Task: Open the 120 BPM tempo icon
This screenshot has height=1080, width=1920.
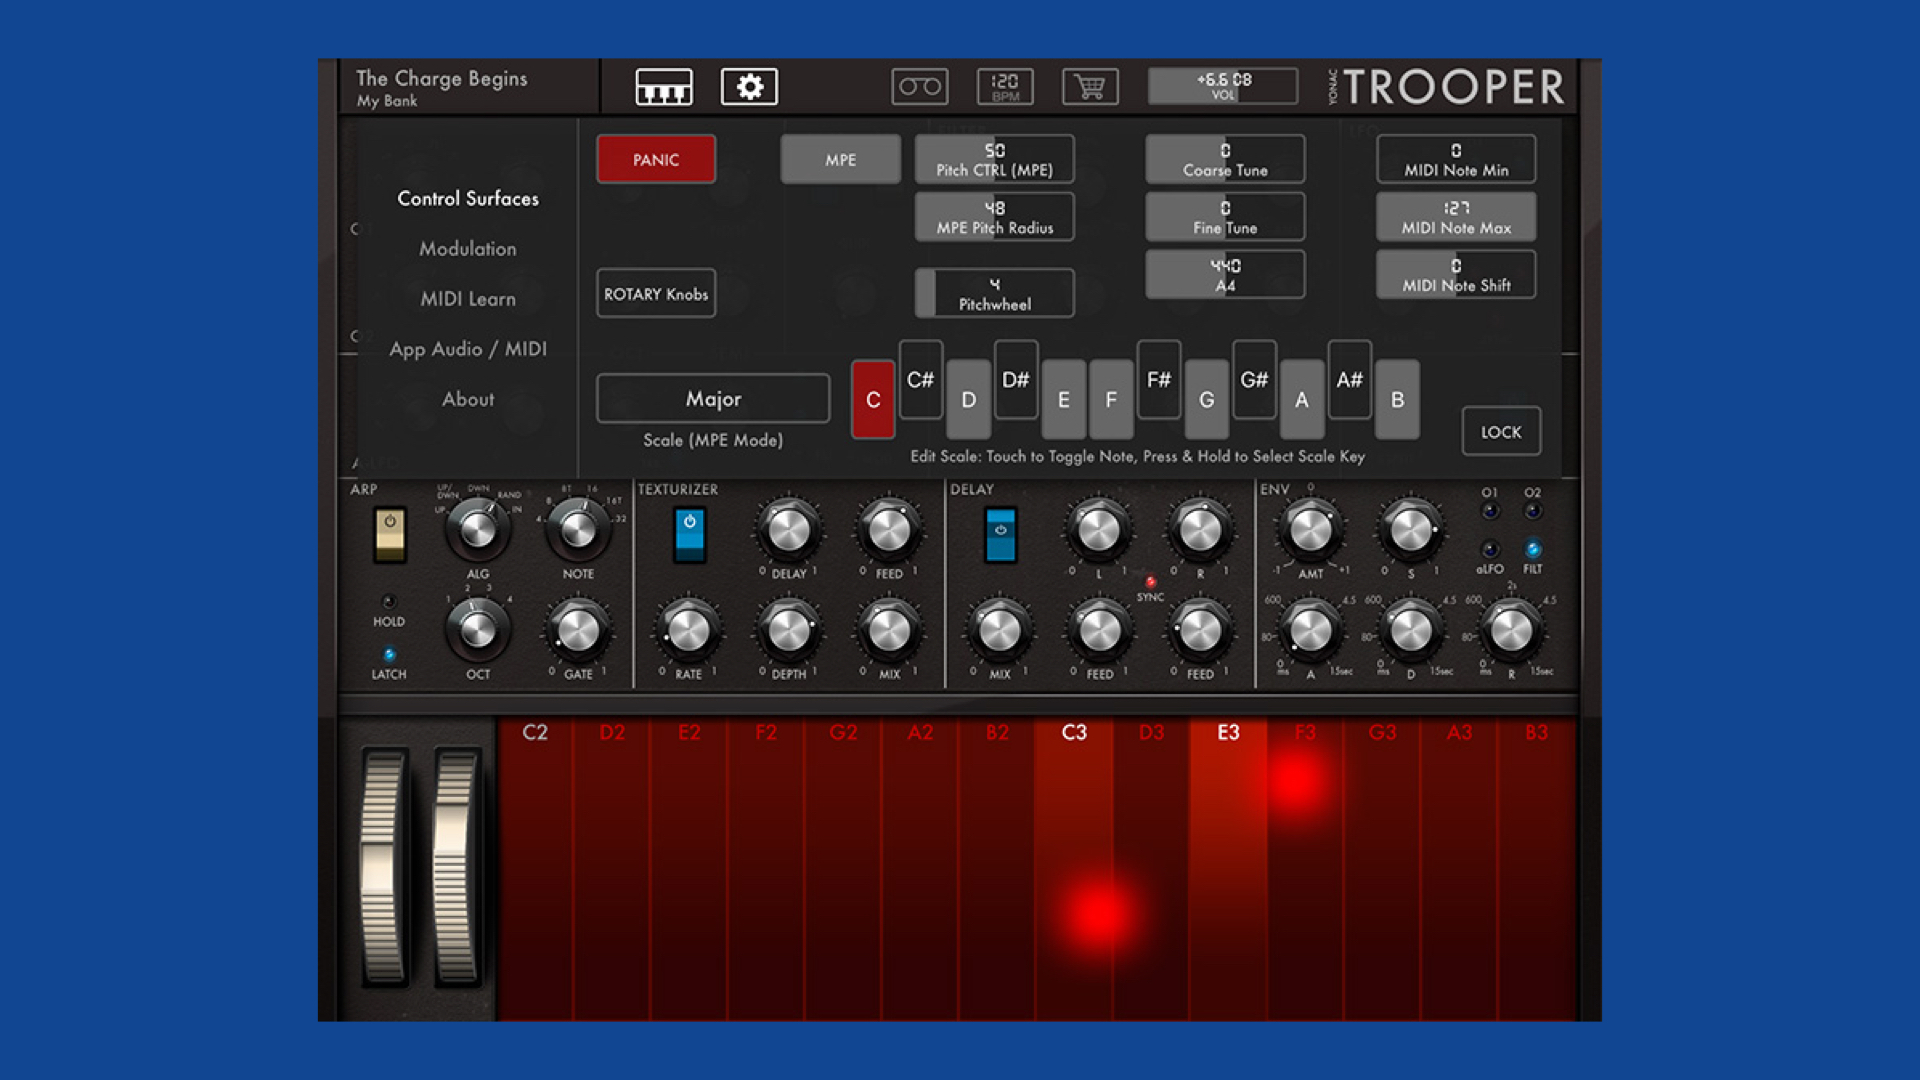Action: [1005, 87]
